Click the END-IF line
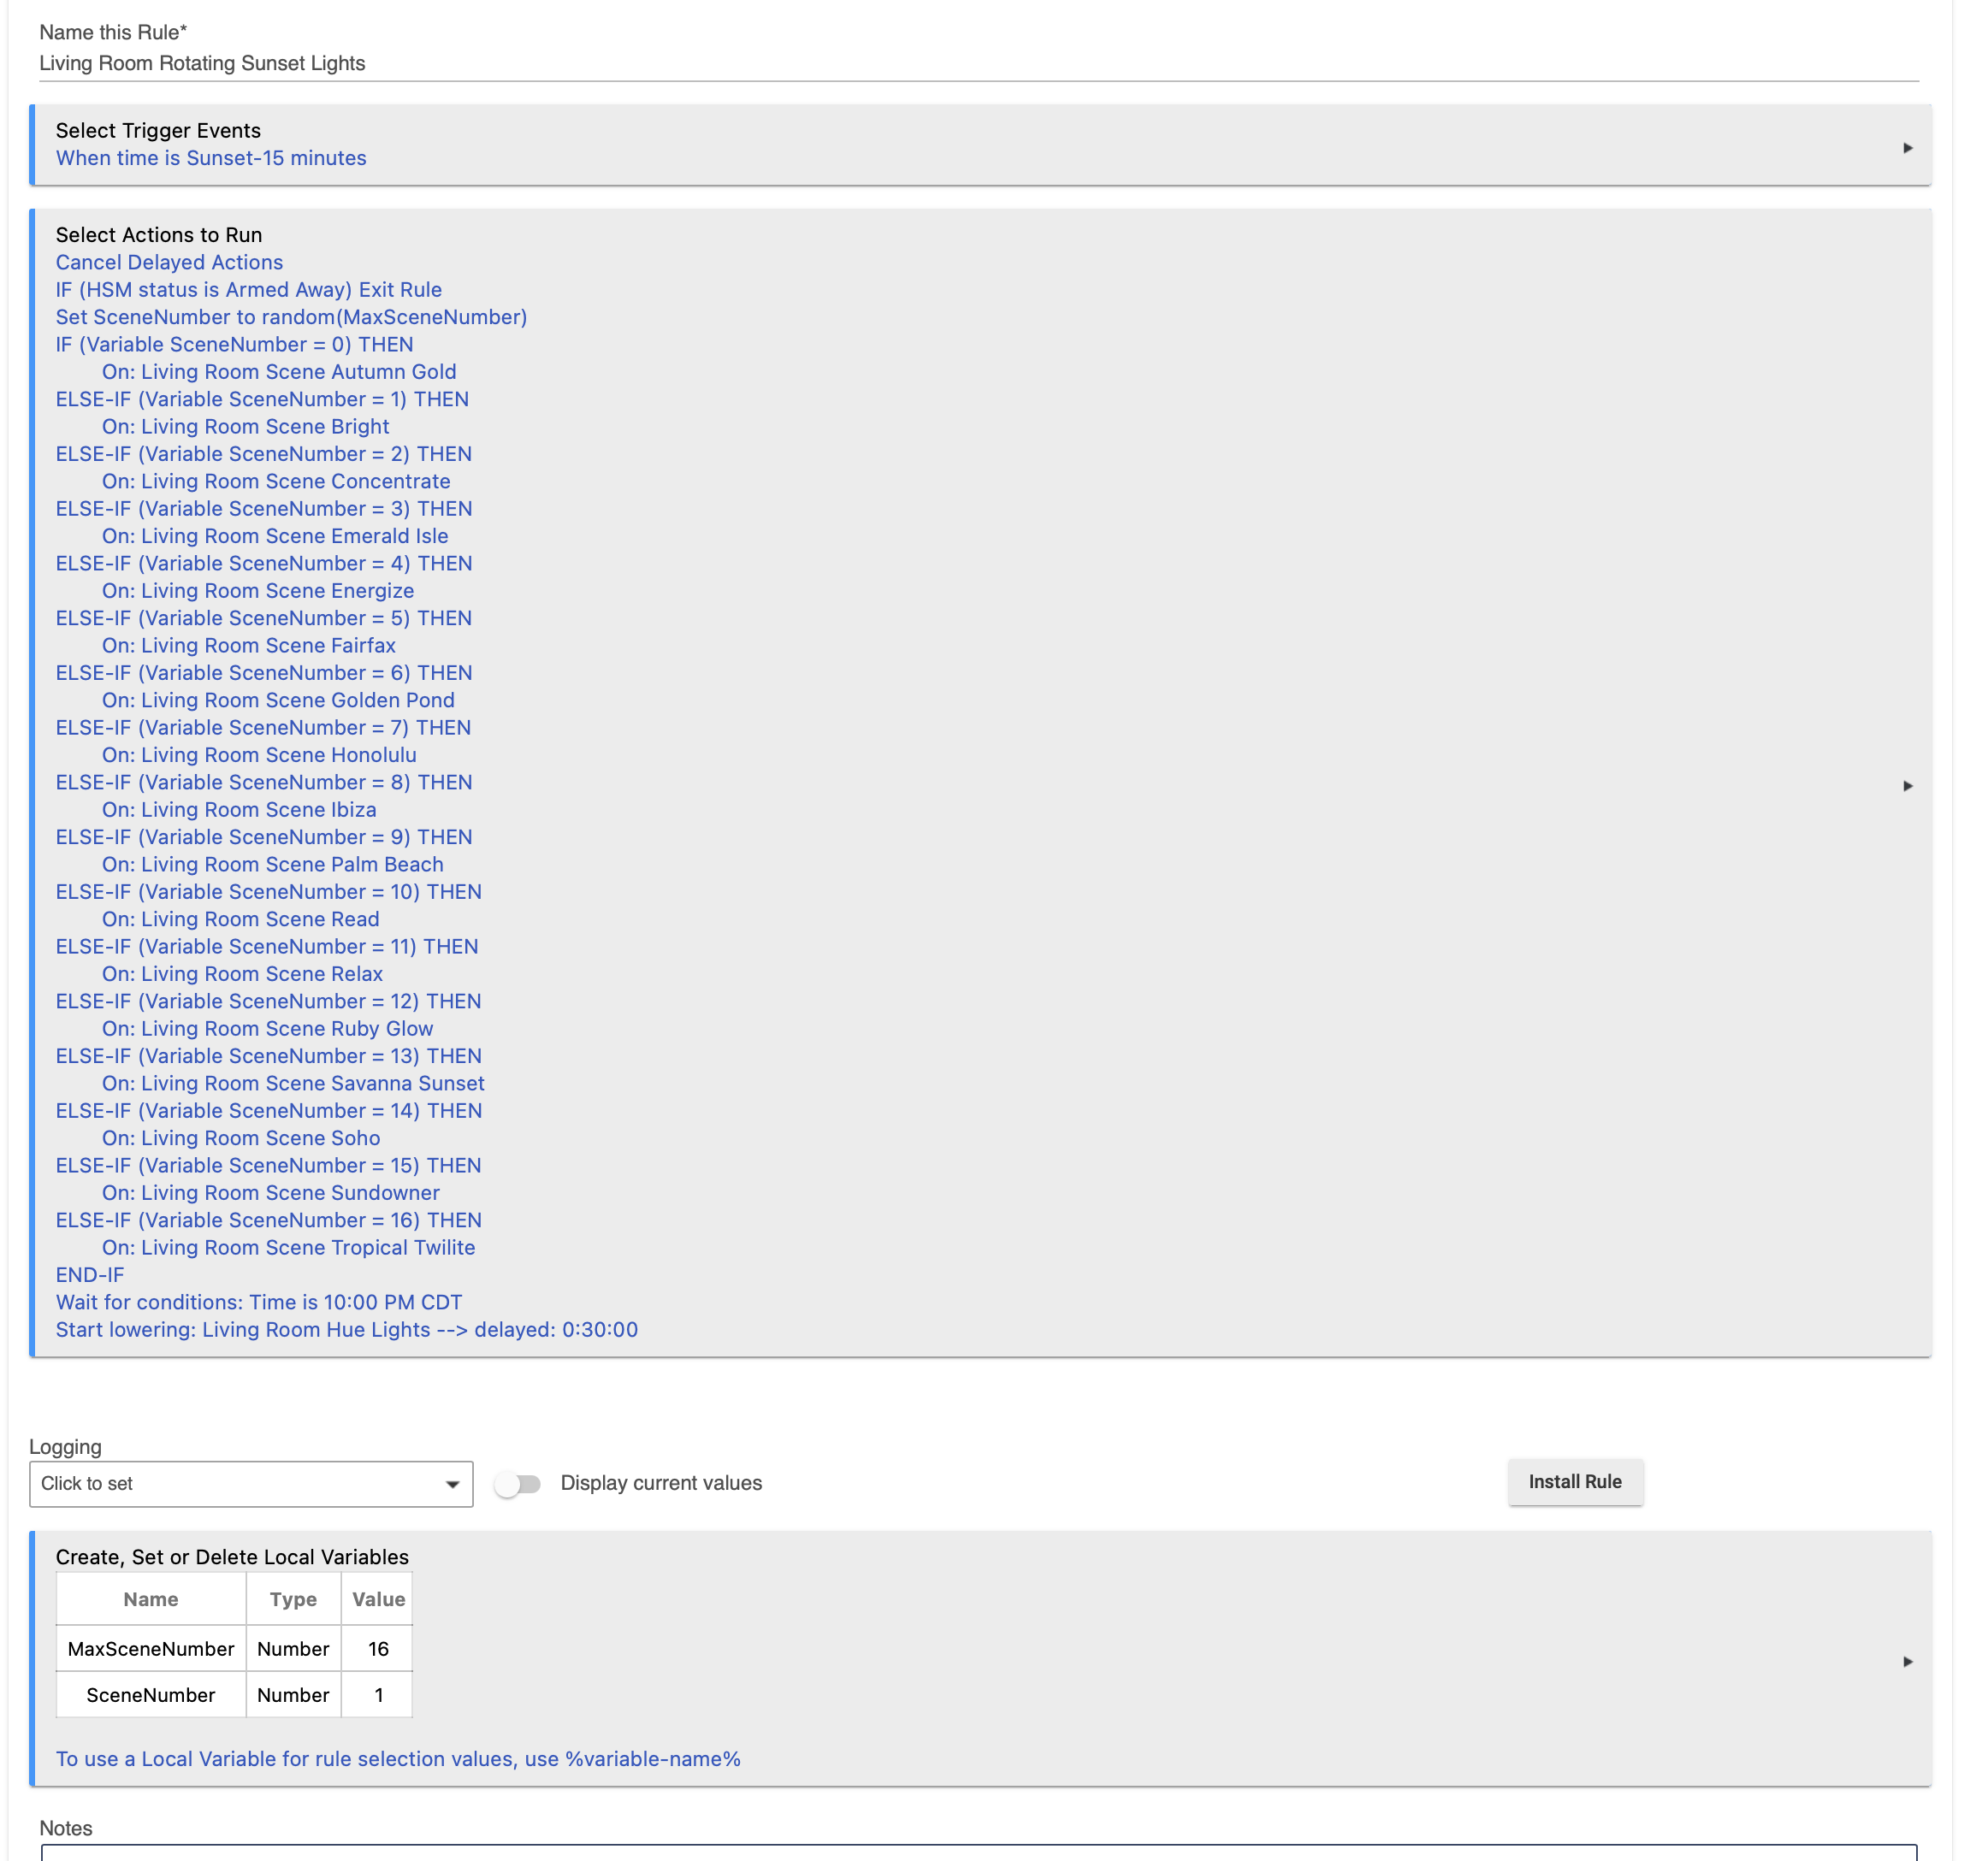The image size is (1988, 1861). tap(90, 1275)
